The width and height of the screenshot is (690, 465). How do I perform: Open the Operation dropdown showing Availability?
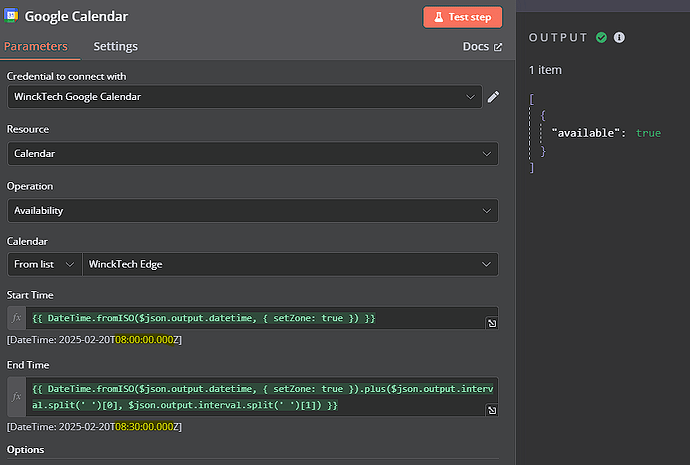click(253, 210)
